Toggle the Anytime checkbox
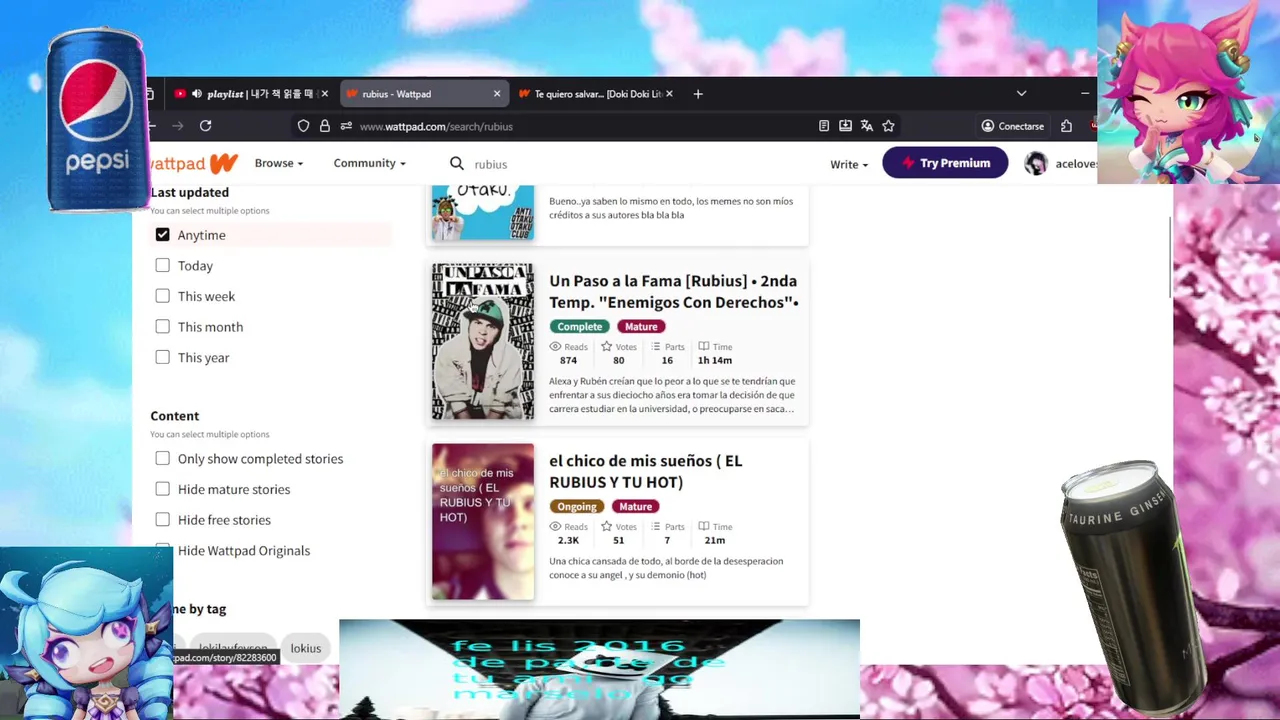1280x720 pixels. 162,235
